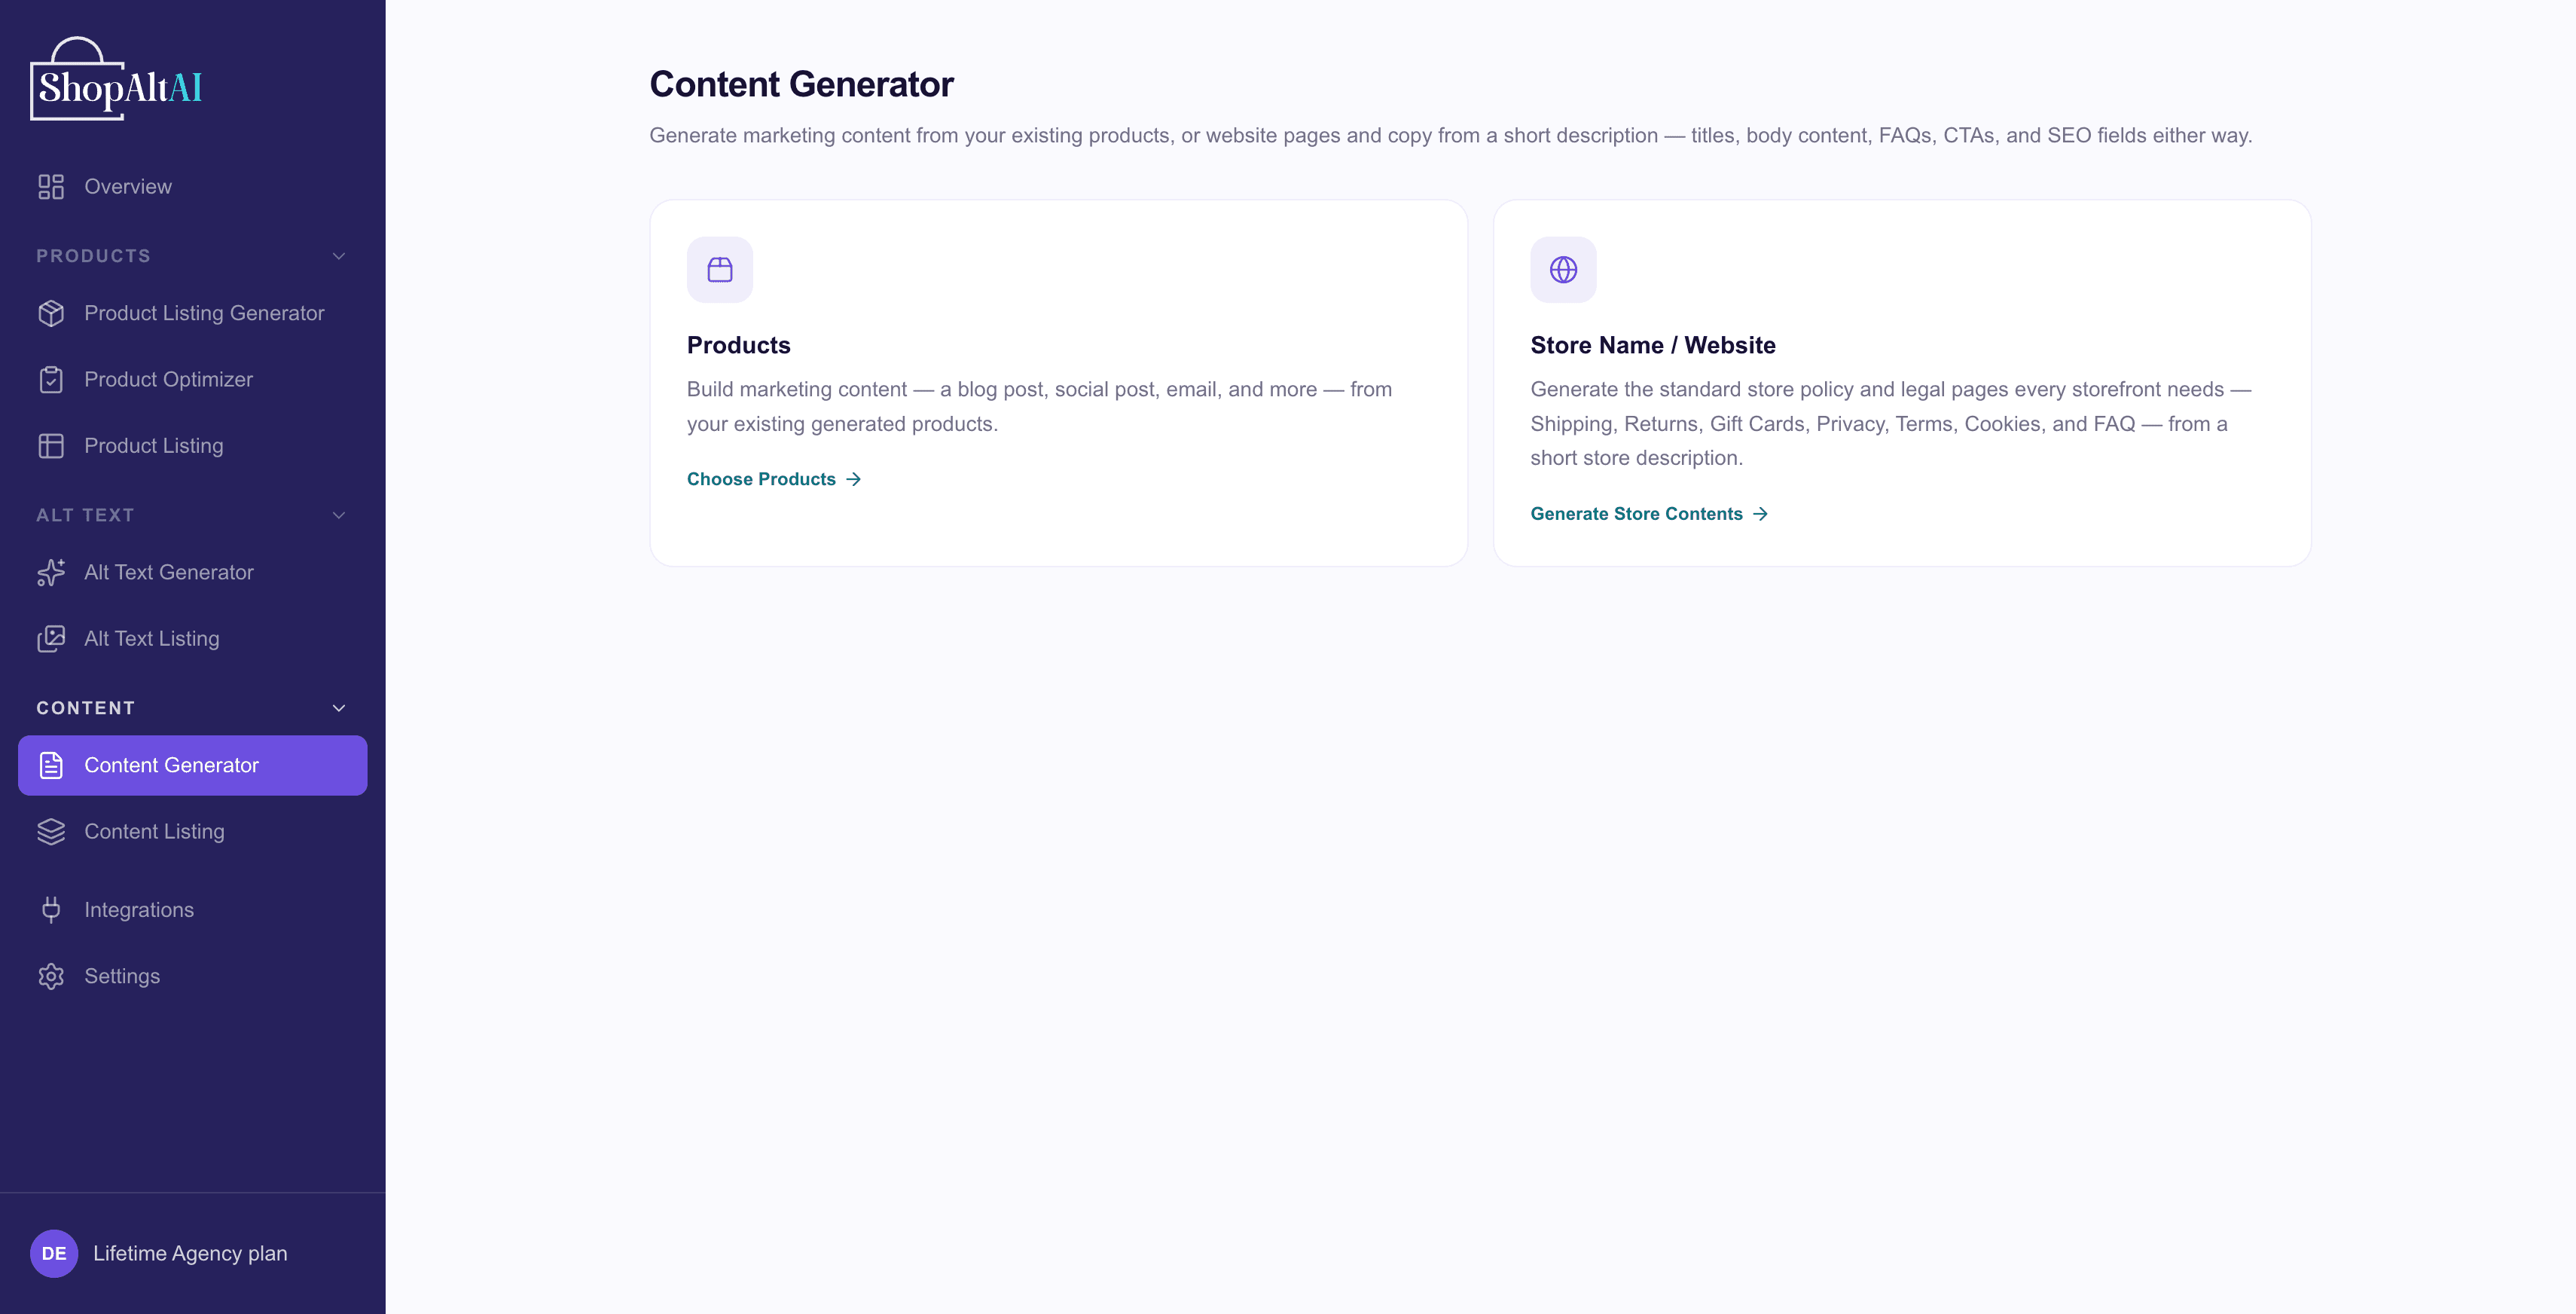This screenshot has width=2576, height=1314.
Task: Open Content Listing
Action: (192, 832)
